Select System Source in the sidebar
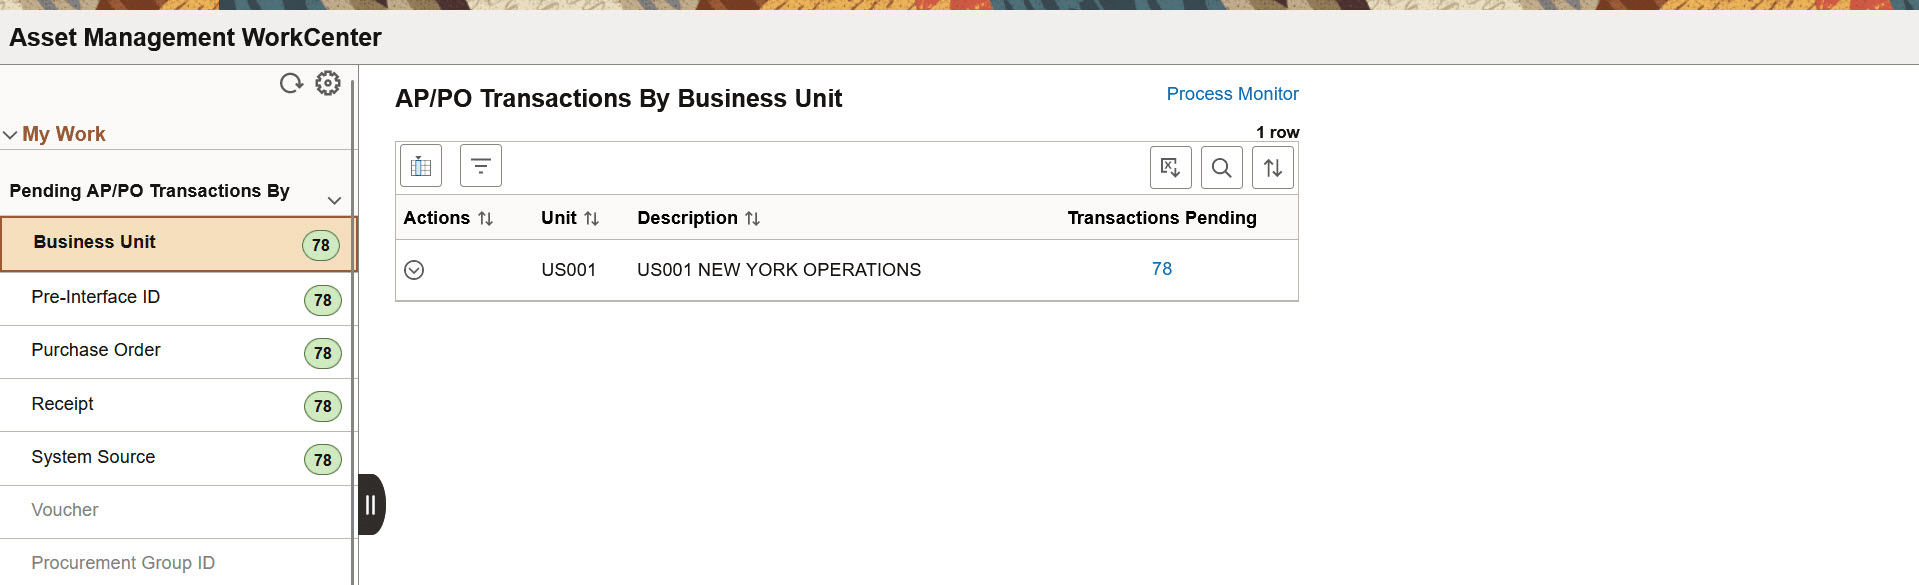Screen dimensions: 1919x585 [93, 457]
